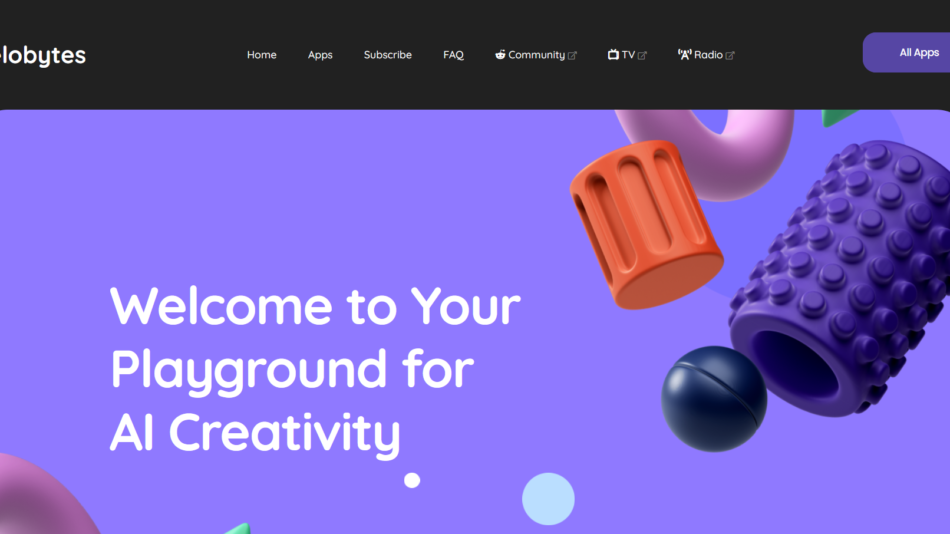Click the small white dot decoration
This screenshot has width=950, height=534.
(412, 480)
